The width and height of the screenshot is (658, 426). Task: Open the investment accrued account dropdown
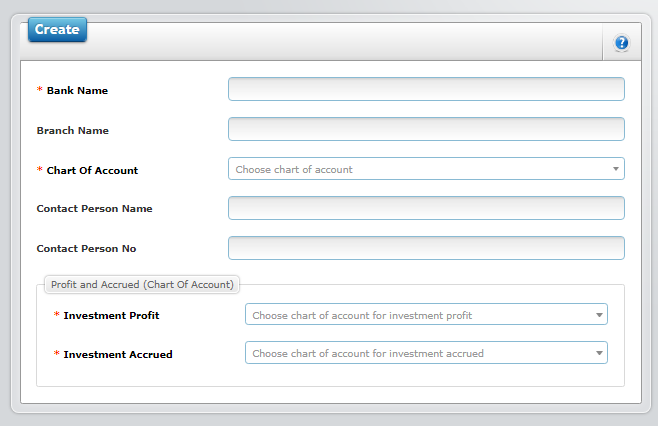tap(426, 353)
